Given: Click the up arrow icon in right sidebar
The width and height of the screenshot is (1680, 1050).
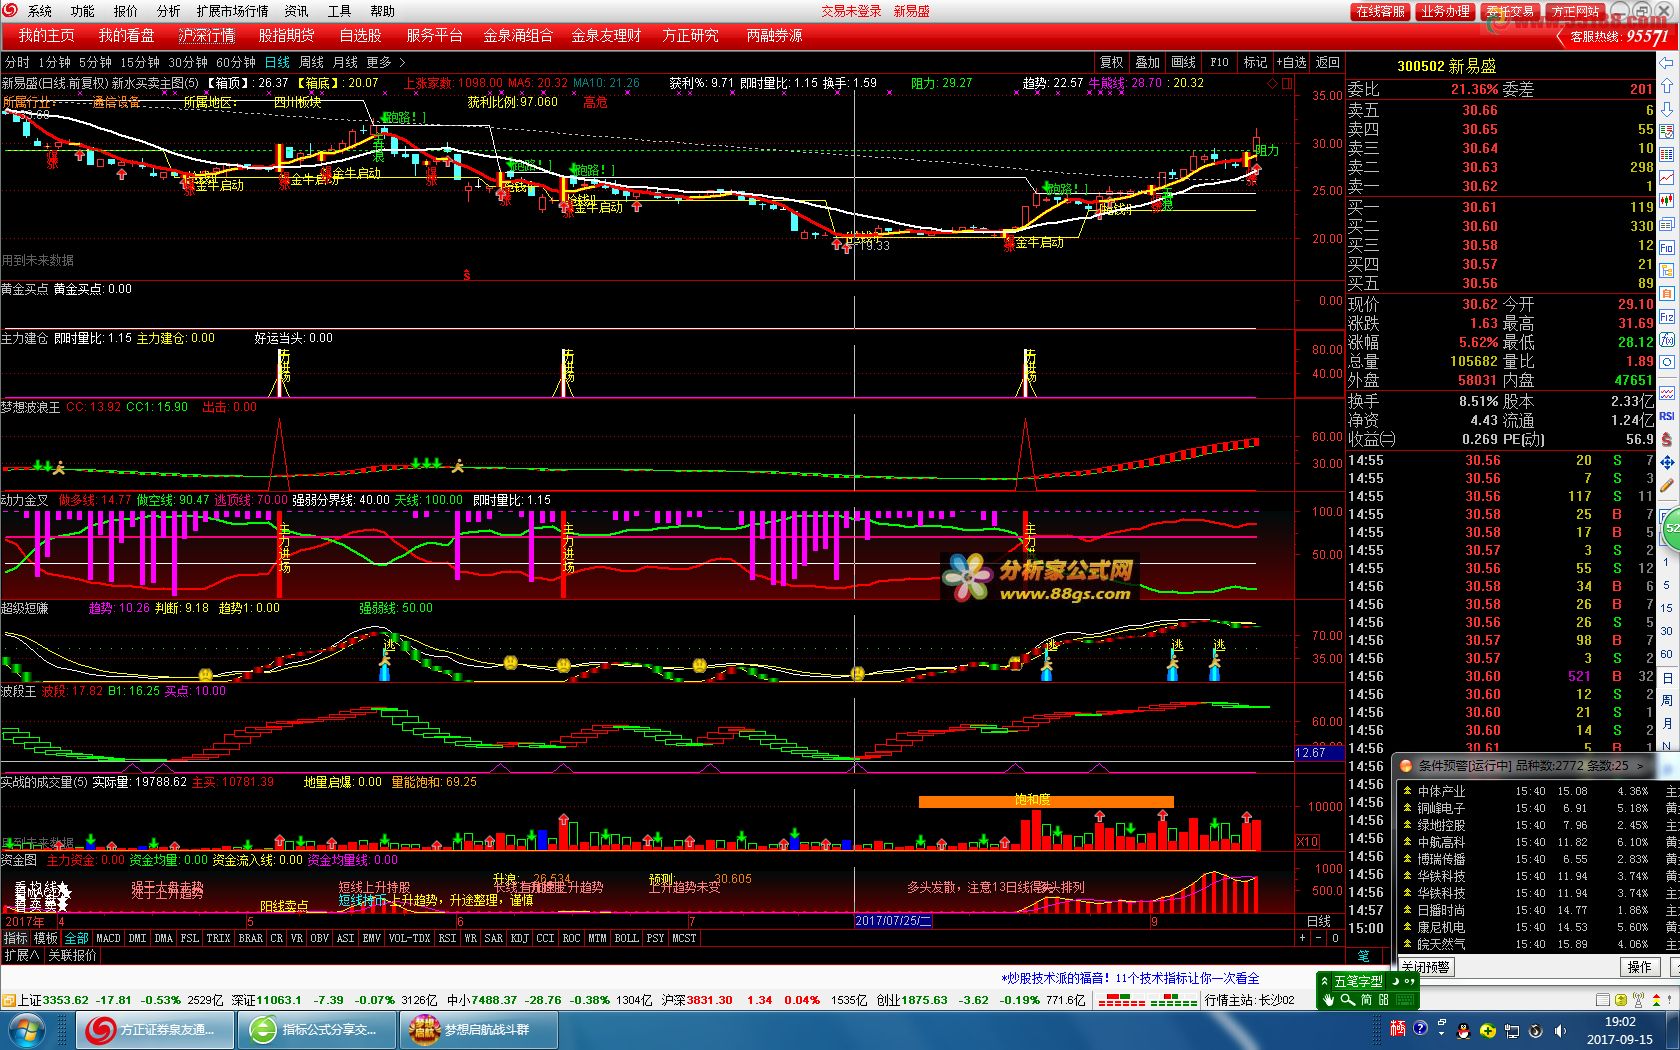Looking at the screenshot, I should tap(1667, 85).
